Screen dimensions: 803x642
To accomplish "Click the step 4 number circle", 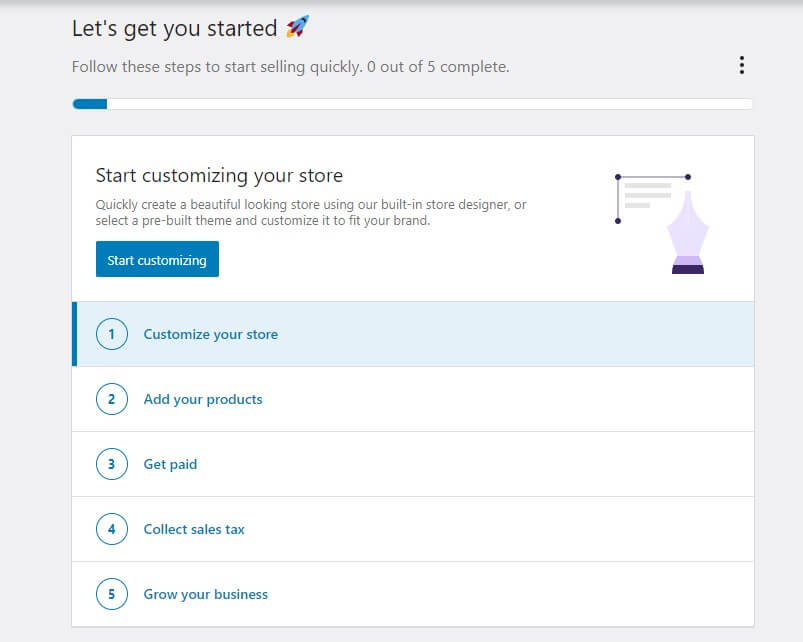I will 112,529.
